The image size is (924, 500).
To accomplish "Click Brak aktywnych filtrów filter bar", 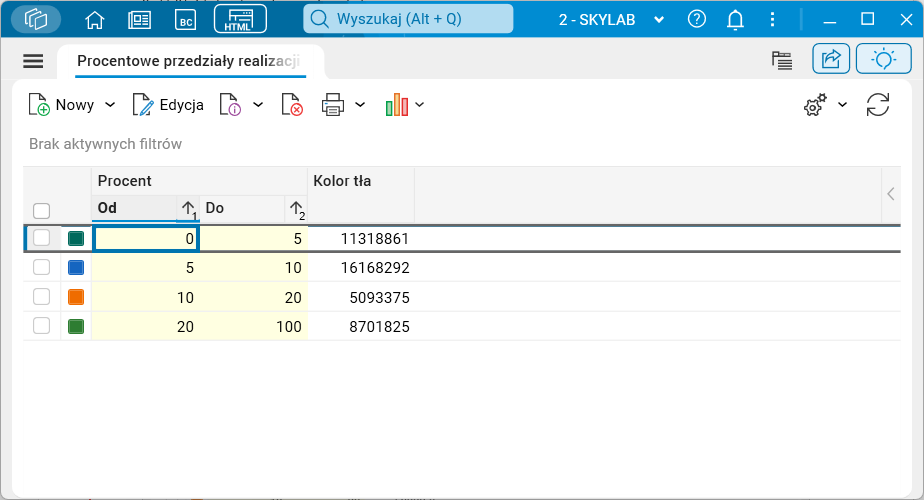I will pyautogui.click(x=105, y=144).
